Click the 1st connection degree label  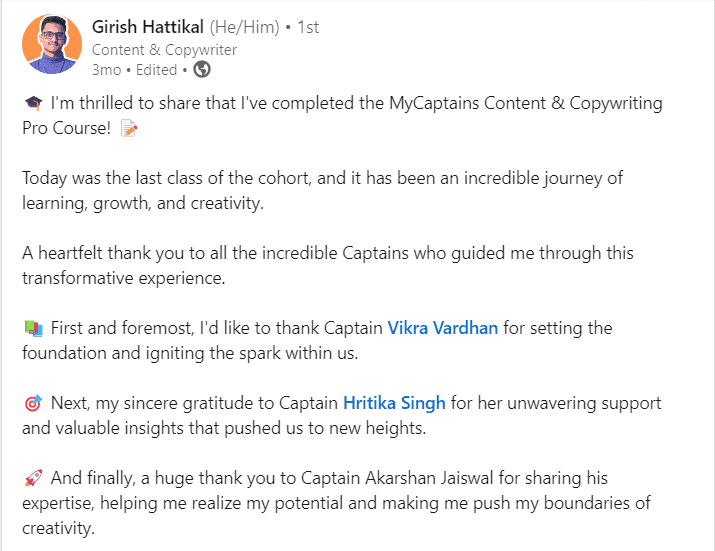coord(308,27)
